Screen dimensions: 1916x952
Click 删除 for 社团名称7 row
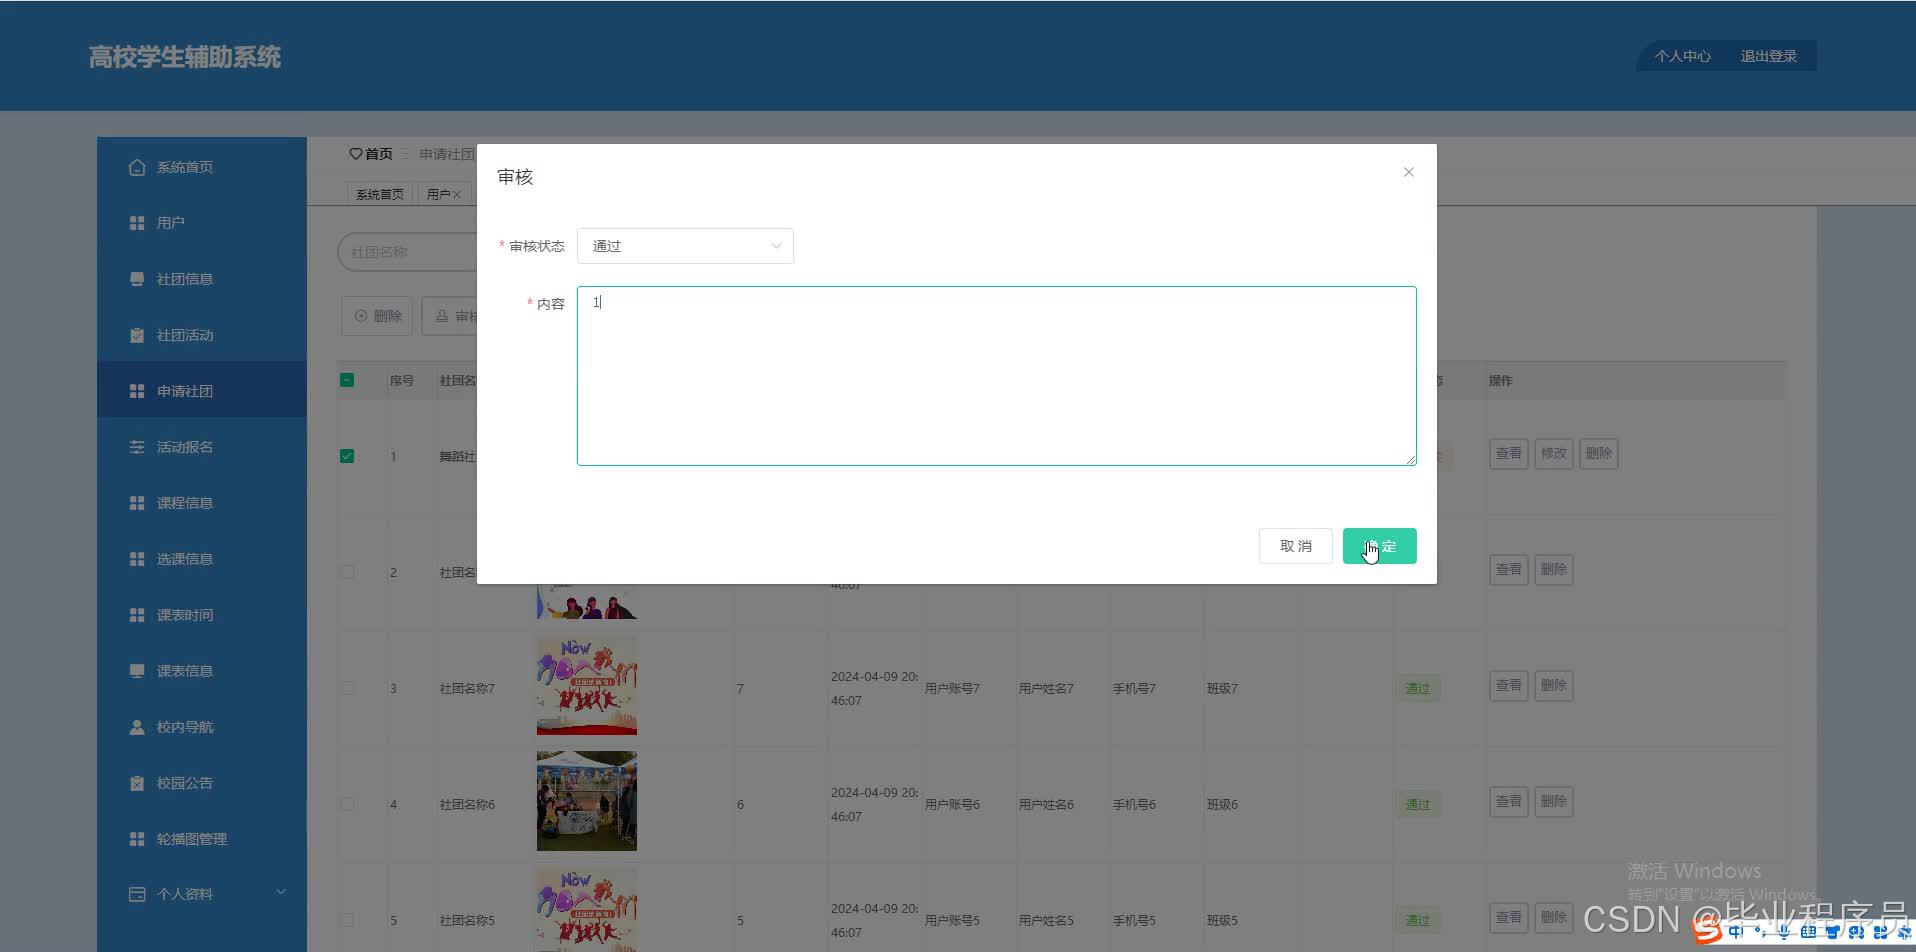tap(1553, 686)
